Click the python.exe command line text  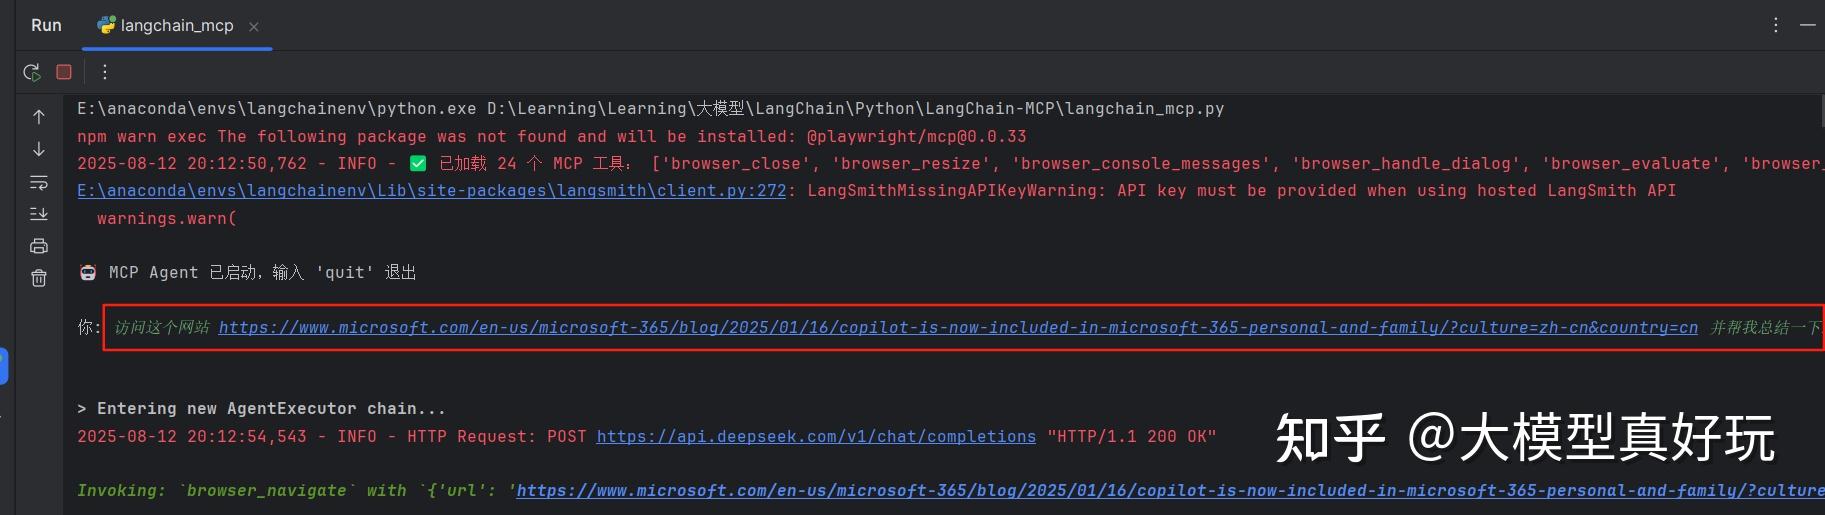point(650,109)
